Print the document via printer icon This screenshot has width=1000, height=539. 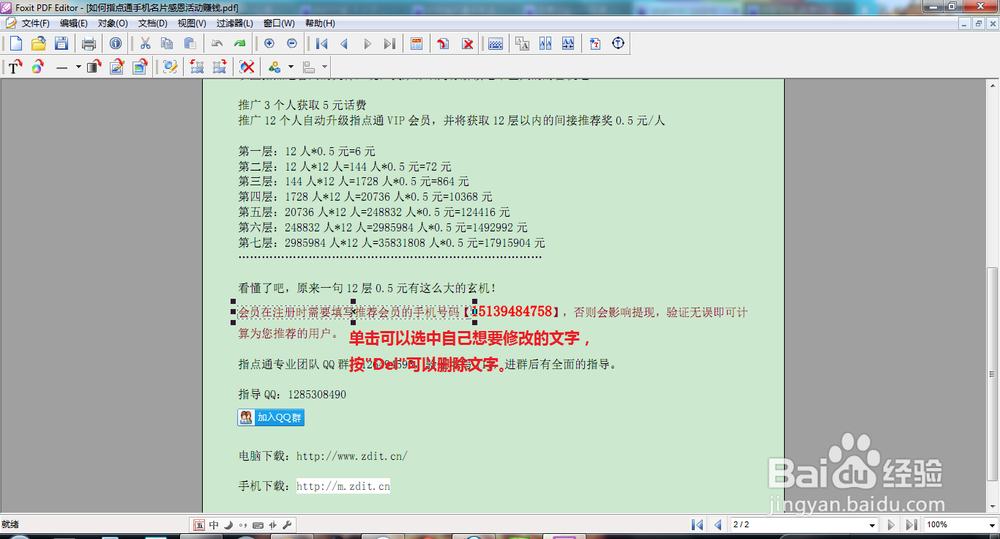(89, 43)
